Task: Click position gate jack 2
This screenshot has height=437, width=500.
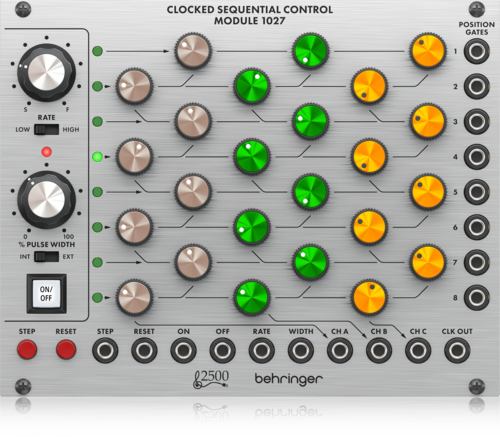Action: coord(477,86)
